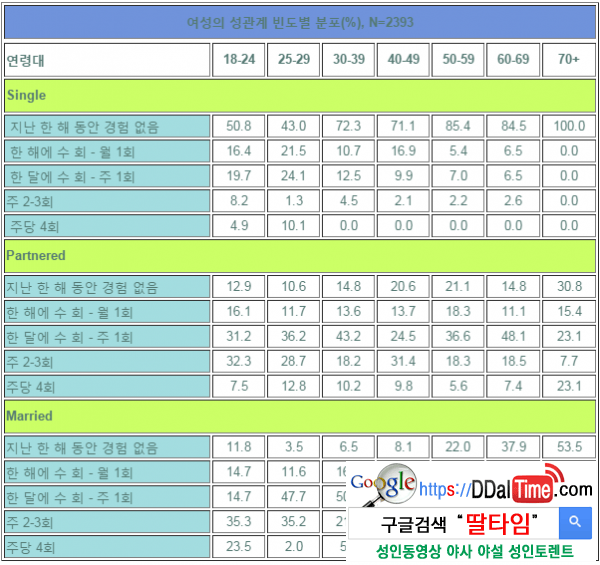Click '주 2-3회' row label under Partnered
The width and height of the screenshot is (600, 565).
tap(107, 361)
